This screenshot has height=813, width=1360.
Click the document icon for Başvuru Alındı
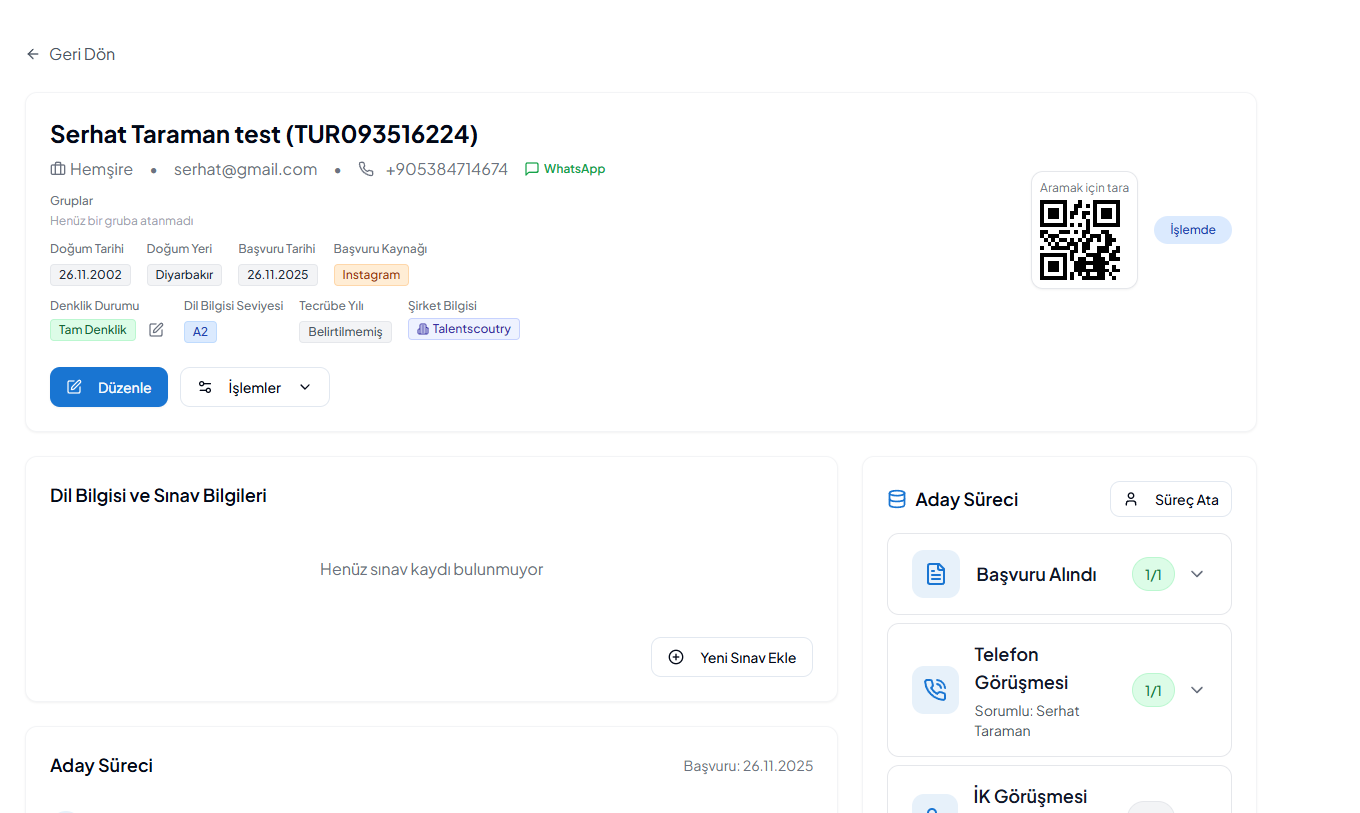tap(936, 574)
